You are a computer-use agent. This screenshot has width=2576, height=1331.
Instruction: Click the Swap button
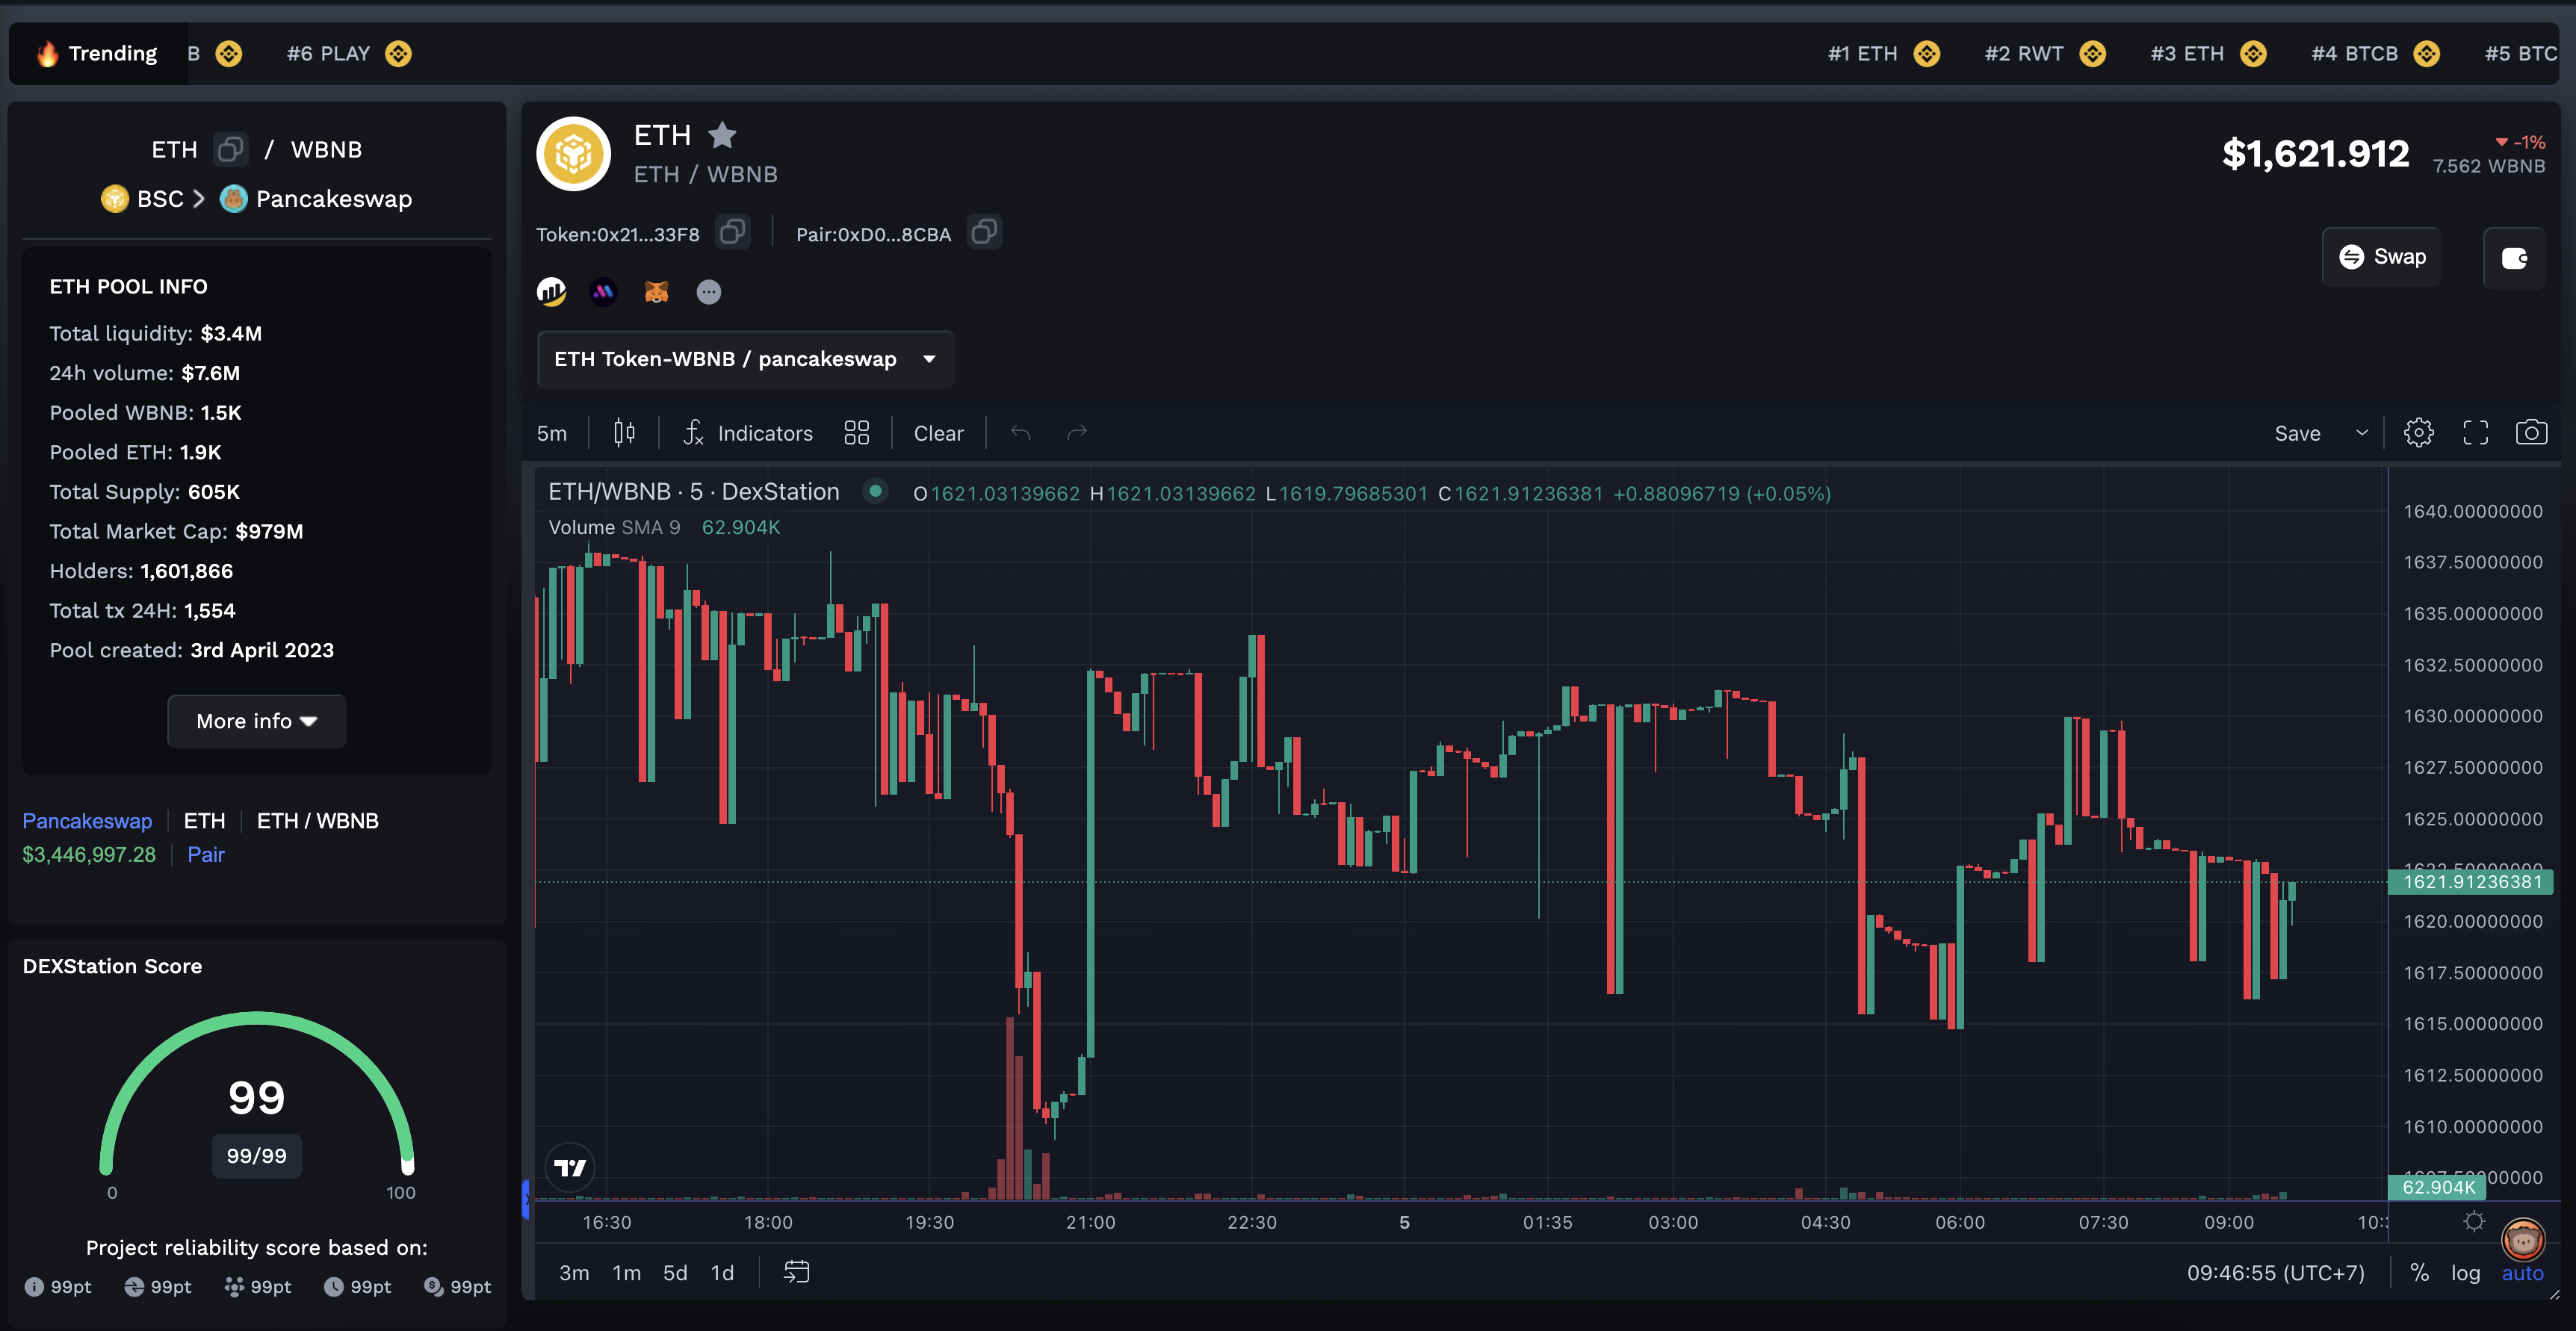2381,257
